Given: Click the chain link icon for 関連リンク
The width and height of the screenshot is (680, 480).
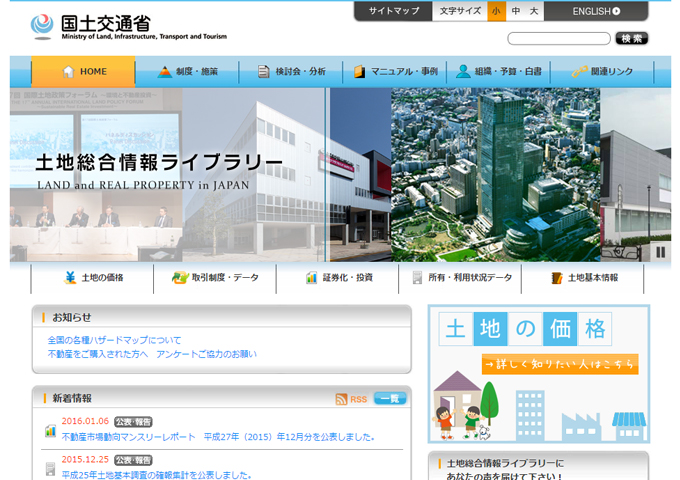Looking at the screenshot, I should [580, 72].
